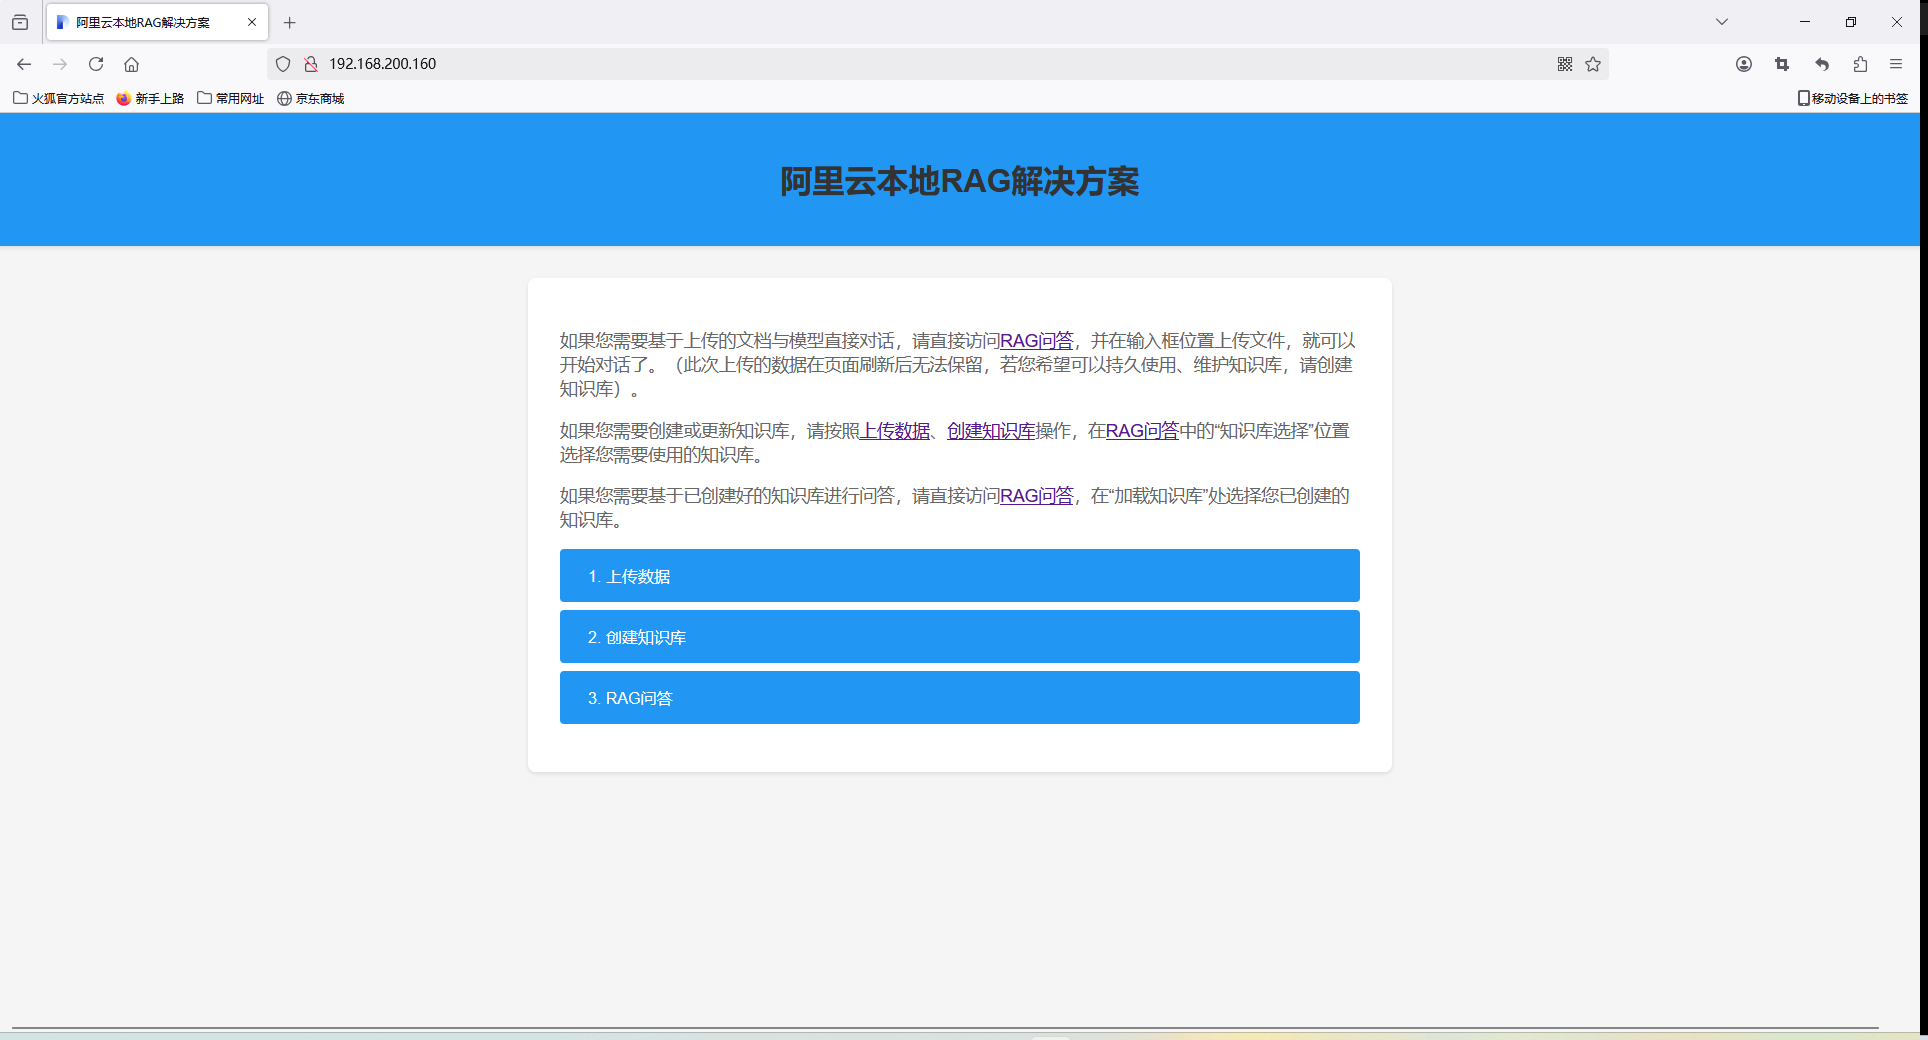Toggle the undo session restore icon
Screen dimensions: 1928x1040
tap(1822, 64)
